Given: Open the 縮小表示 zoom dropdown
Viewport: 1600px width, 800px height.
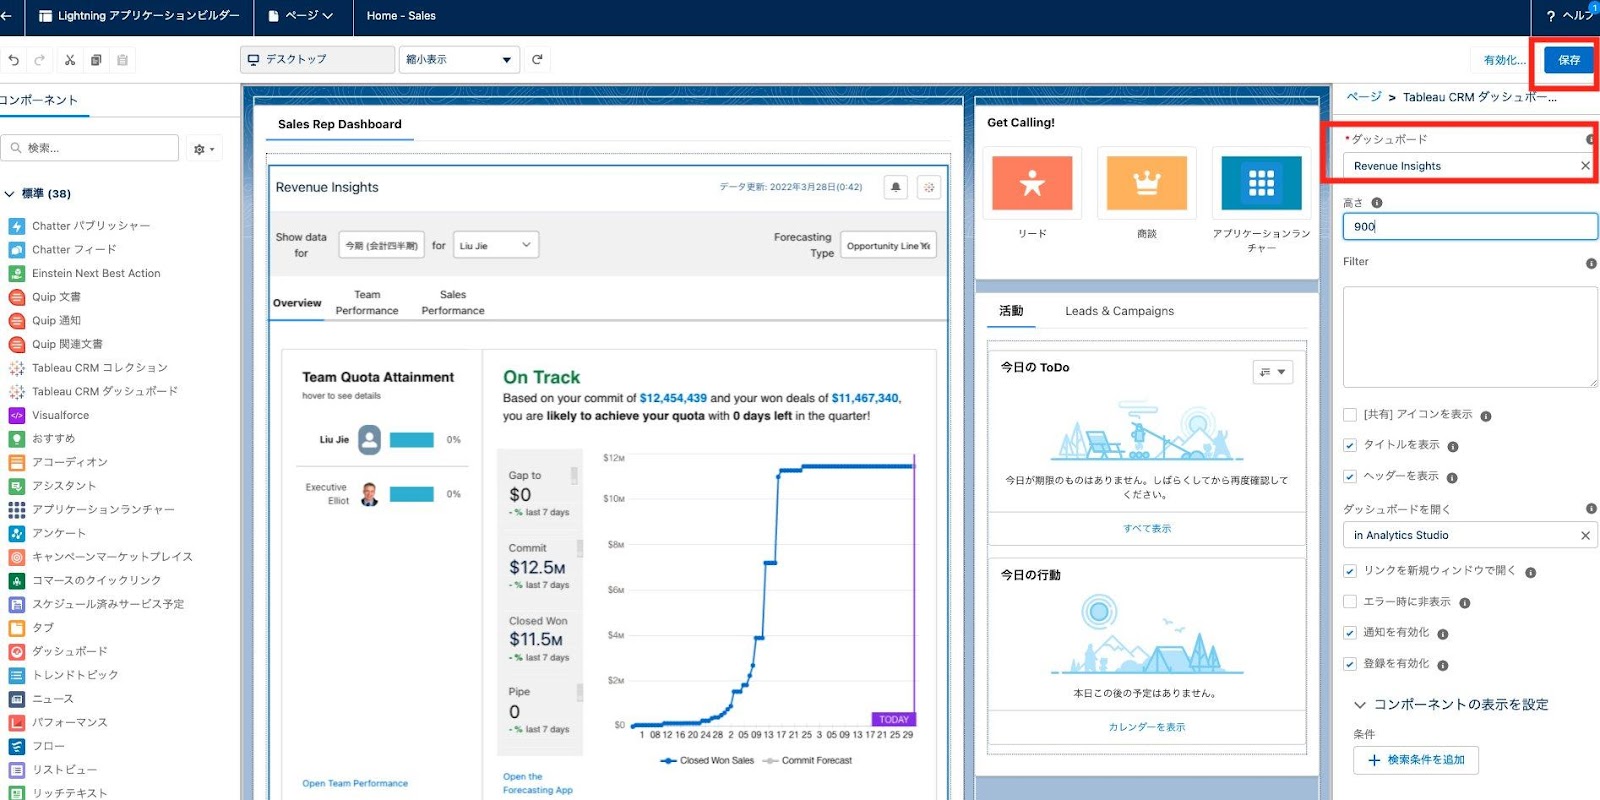Looking at the screenshot, I should click(460, 60).
